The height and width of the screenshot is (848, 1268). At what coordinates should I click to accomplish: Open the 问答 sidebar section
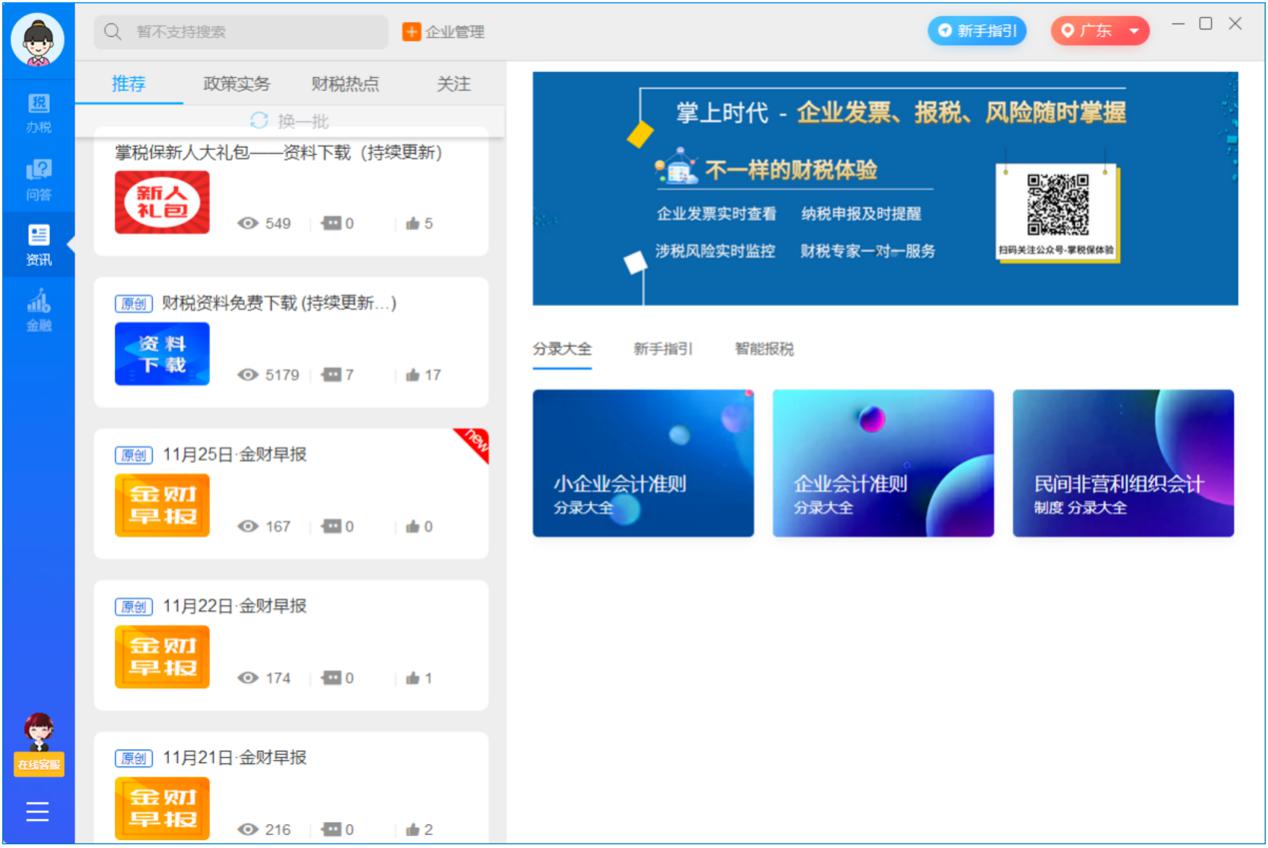[38, 180]
